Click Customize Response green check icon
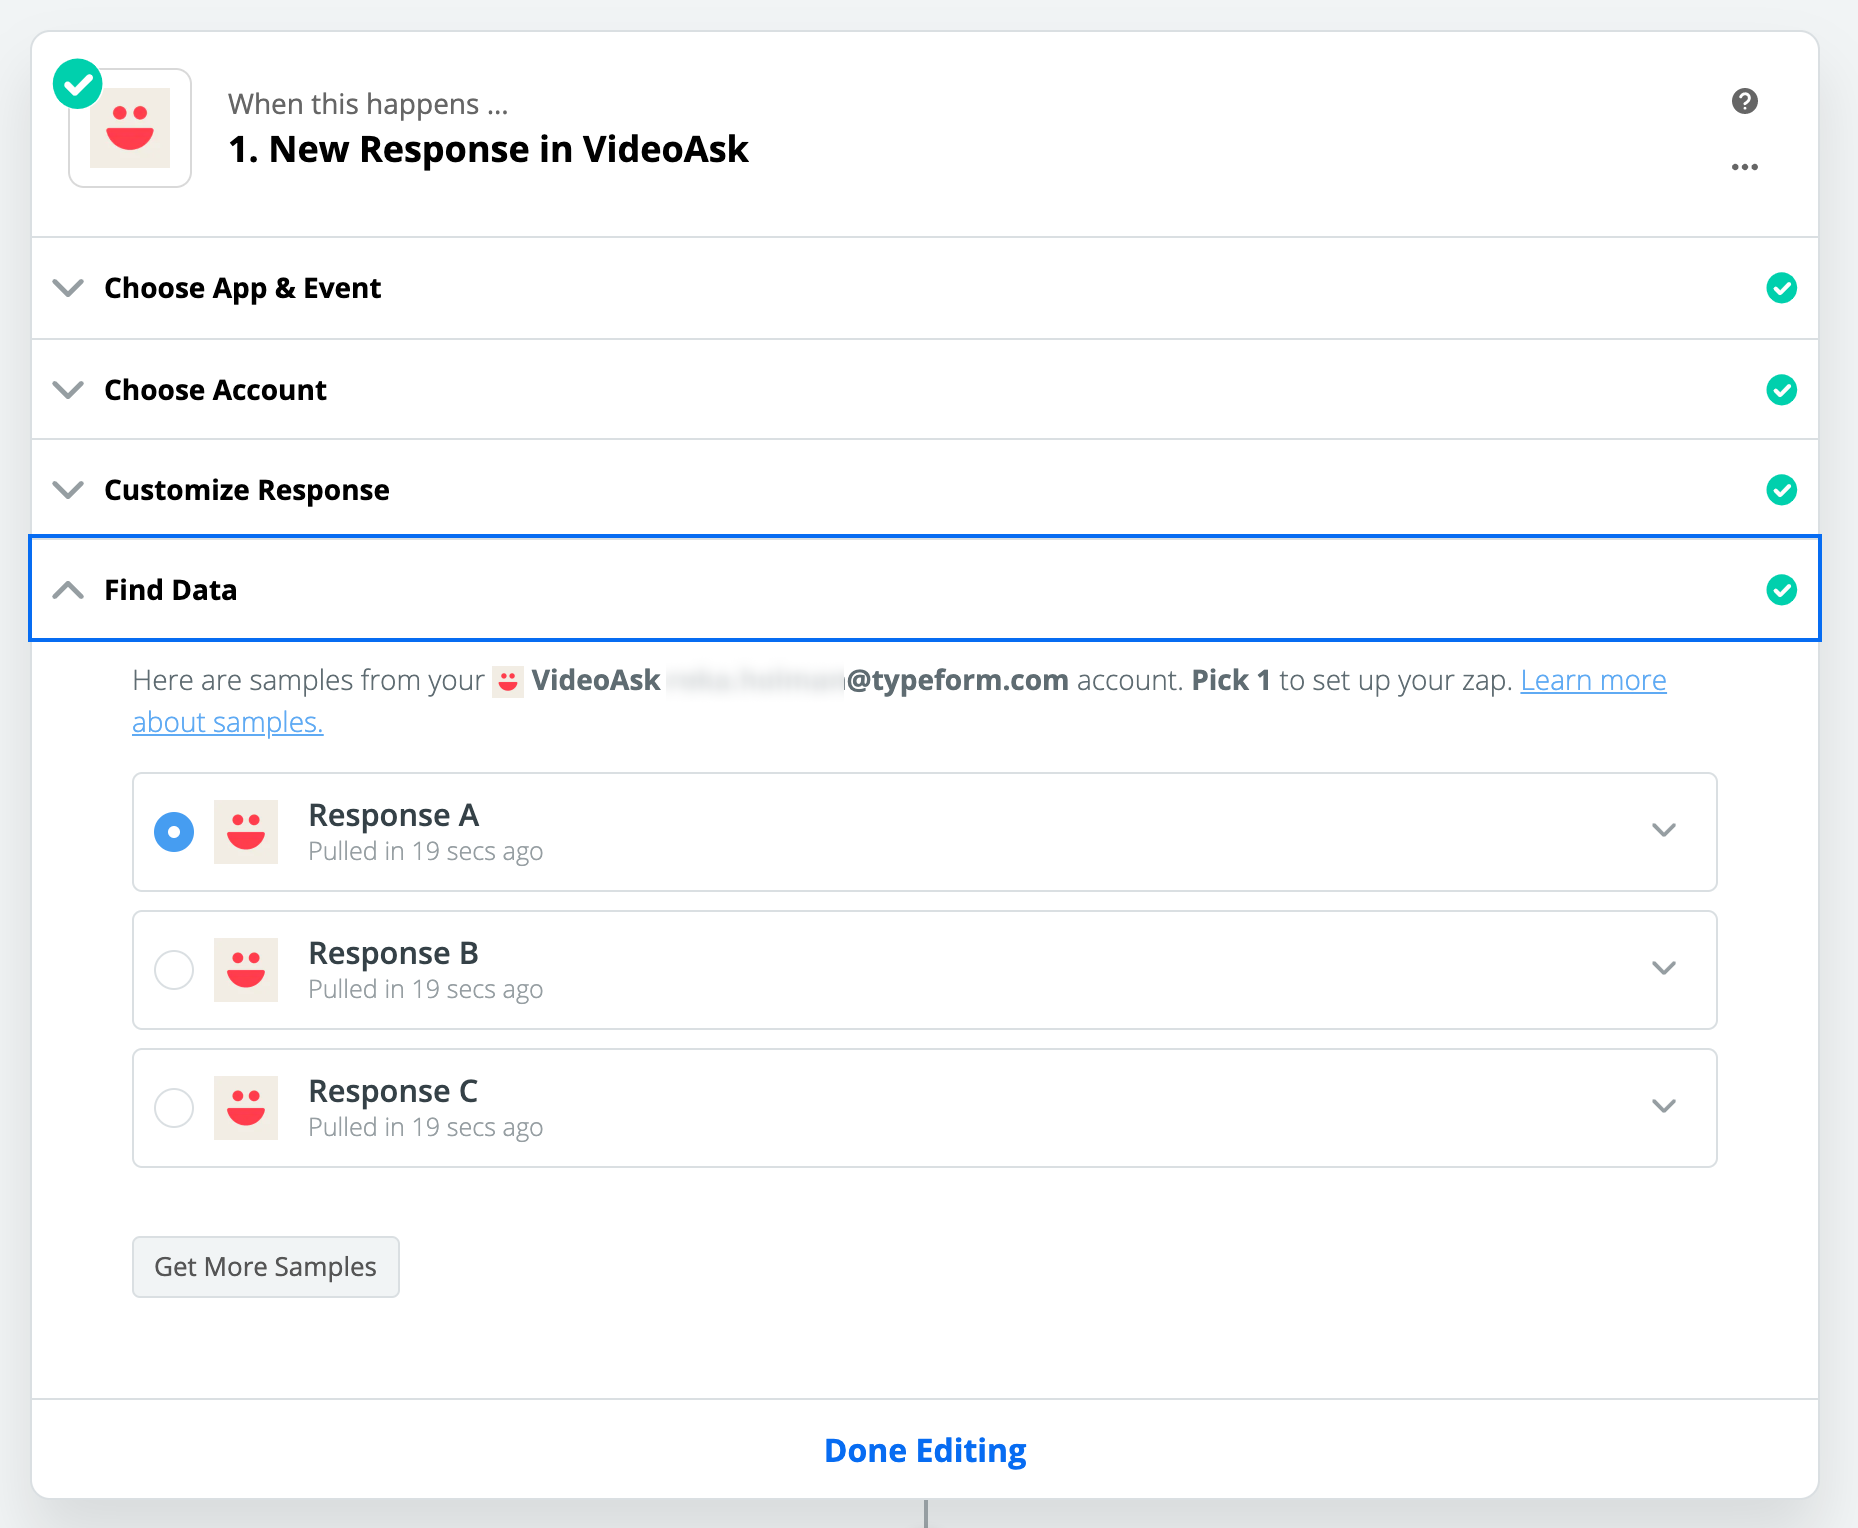1858x1528 pixels. point(1782,490)
